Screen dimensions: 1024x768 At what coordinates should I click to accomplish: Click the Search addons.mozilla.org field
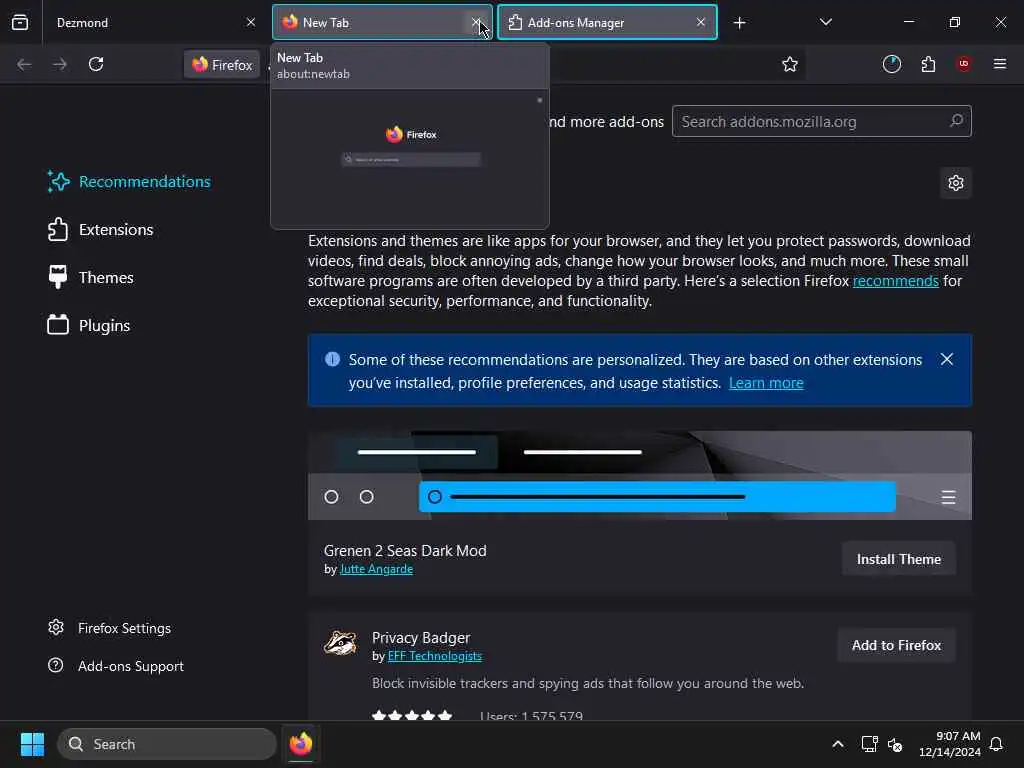(x=822, y=121)
